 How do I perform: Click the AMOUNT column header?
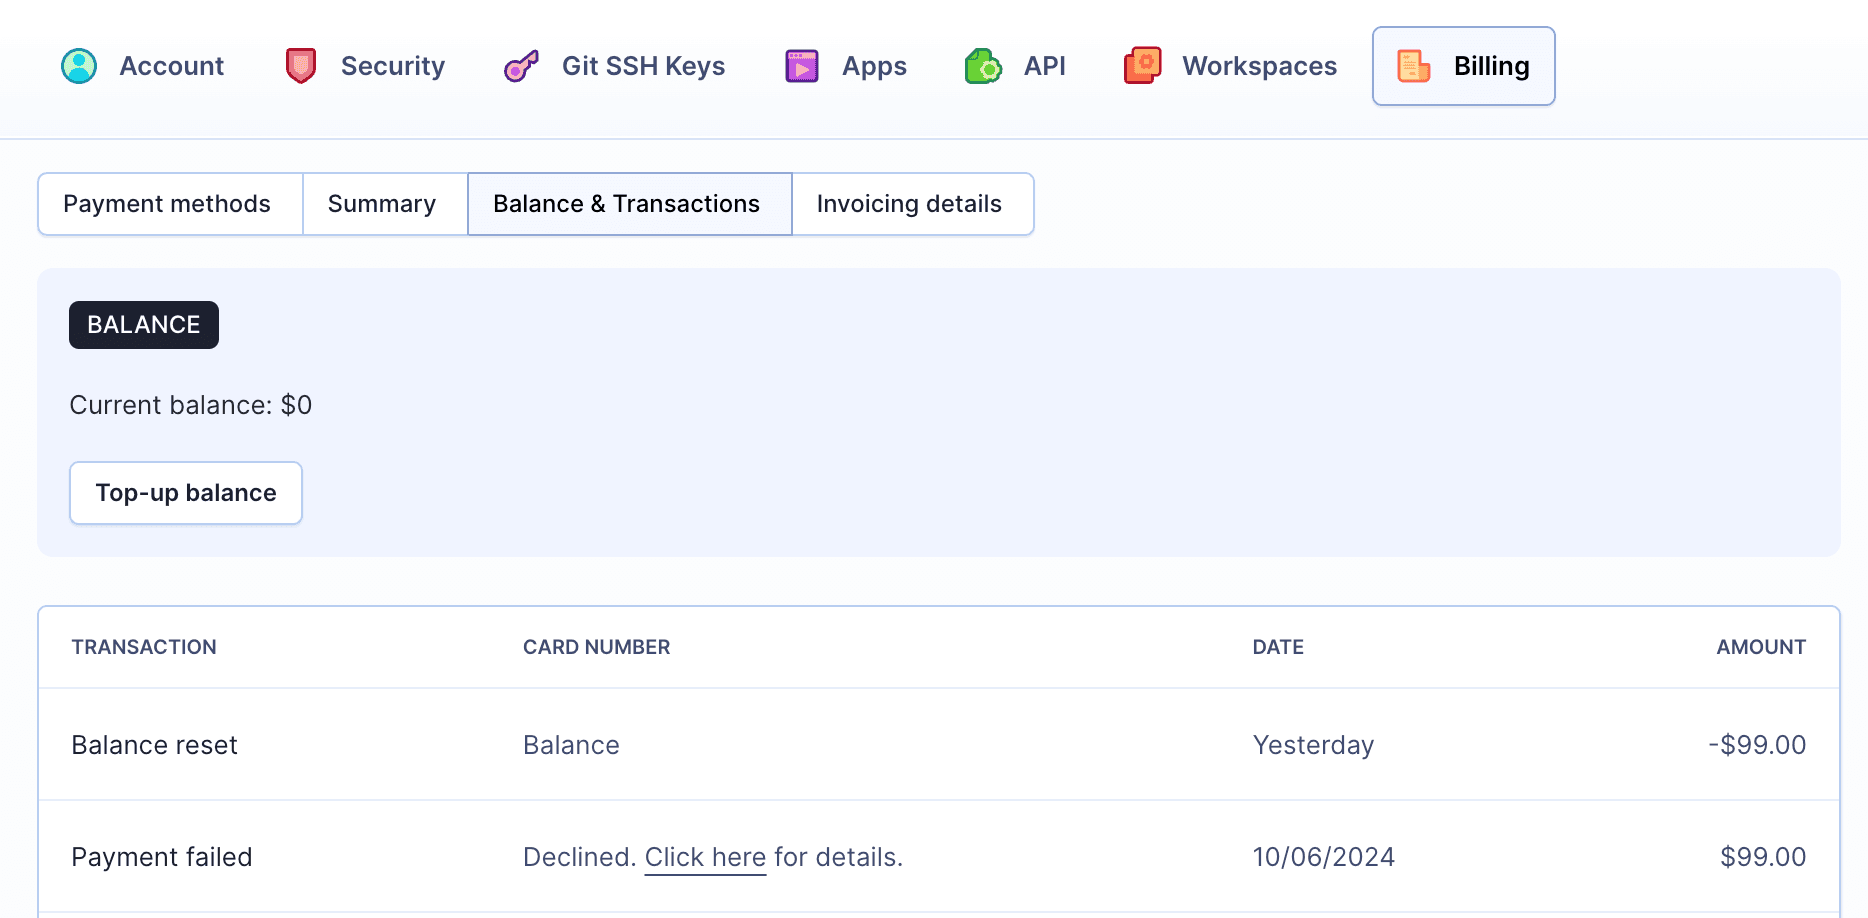click(x=1760, y=647)
